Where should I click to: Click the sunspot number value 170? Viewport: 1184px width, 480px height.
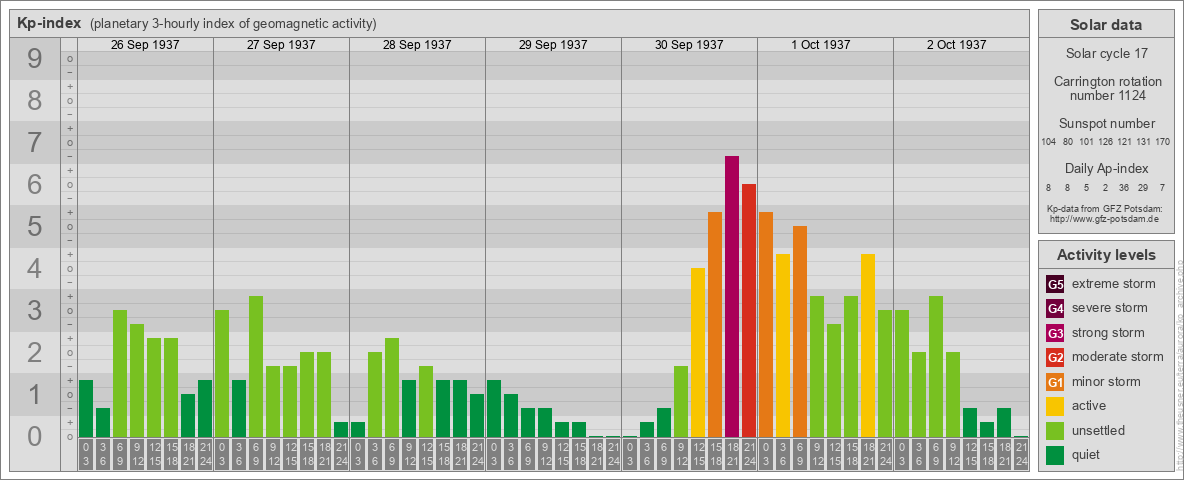click(1162, 141)
